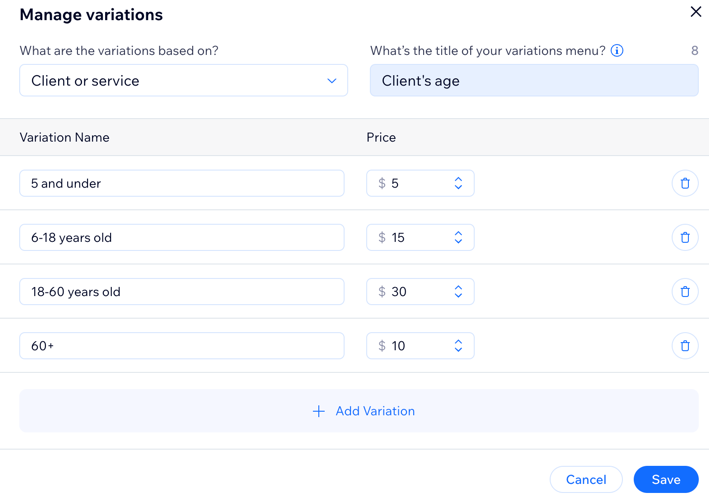Click the 'Variation Name' column header
The image size is (709, 500).
click(64, 137)
